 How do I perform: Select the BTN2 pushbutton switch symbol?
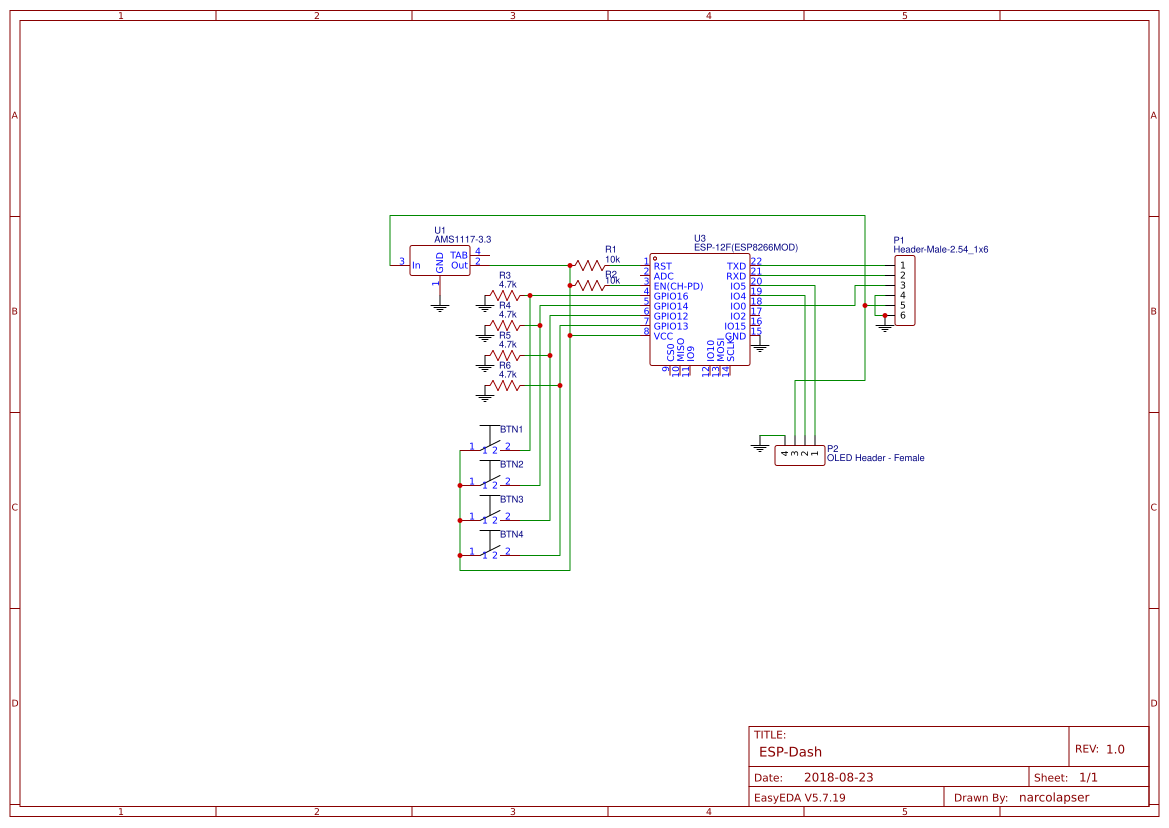click(489, 480)
